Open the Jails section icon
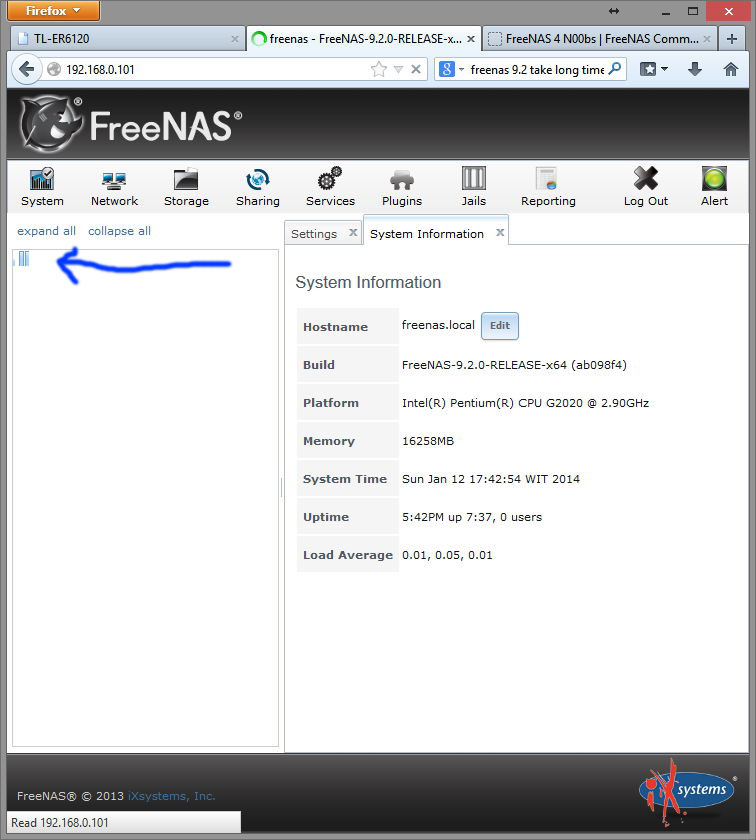 [x=474, y=178]
